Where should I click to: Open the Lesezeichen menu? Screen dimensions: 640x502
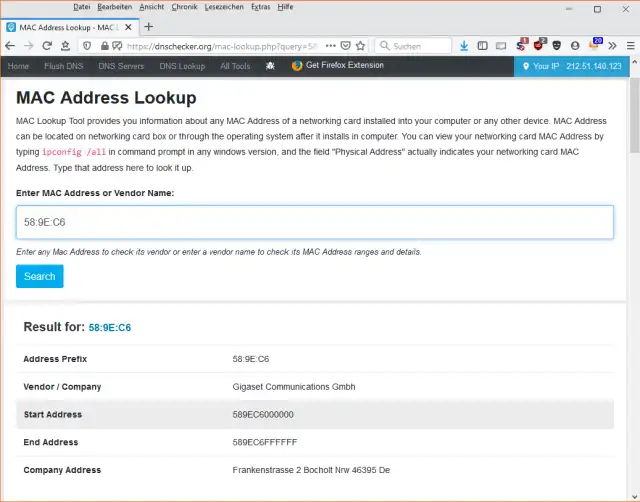click(224, 7)
